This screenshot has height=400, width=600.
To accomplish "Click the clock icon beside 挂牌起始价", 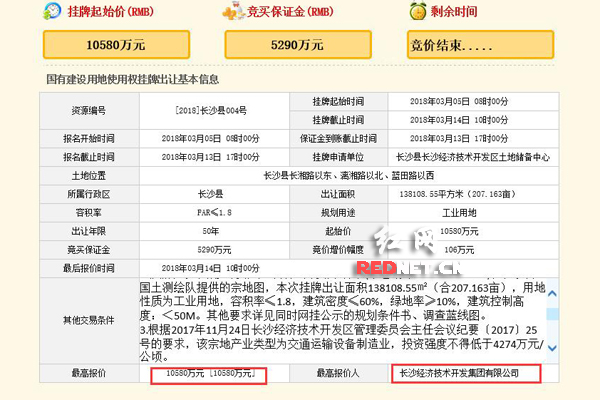I will point(52,11).
